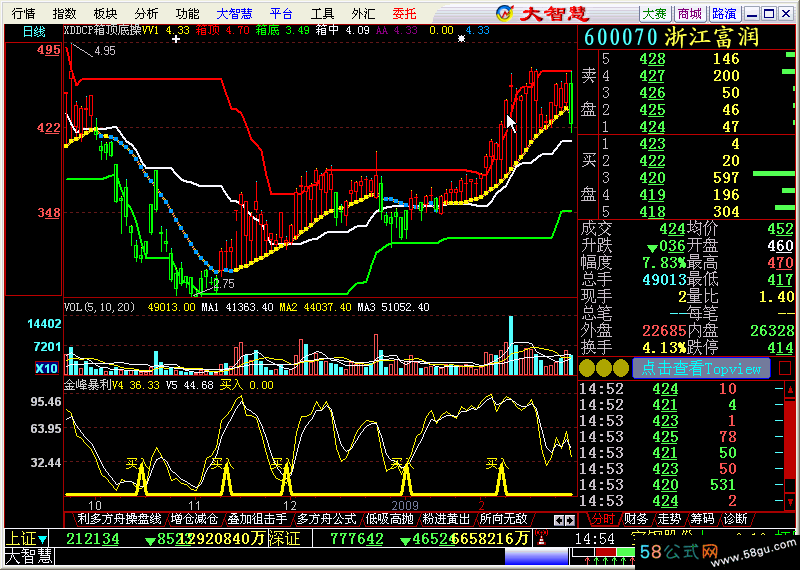Click the middle yellow circle beside Topview
Screen dimensions: 800x570
[604, 368]
